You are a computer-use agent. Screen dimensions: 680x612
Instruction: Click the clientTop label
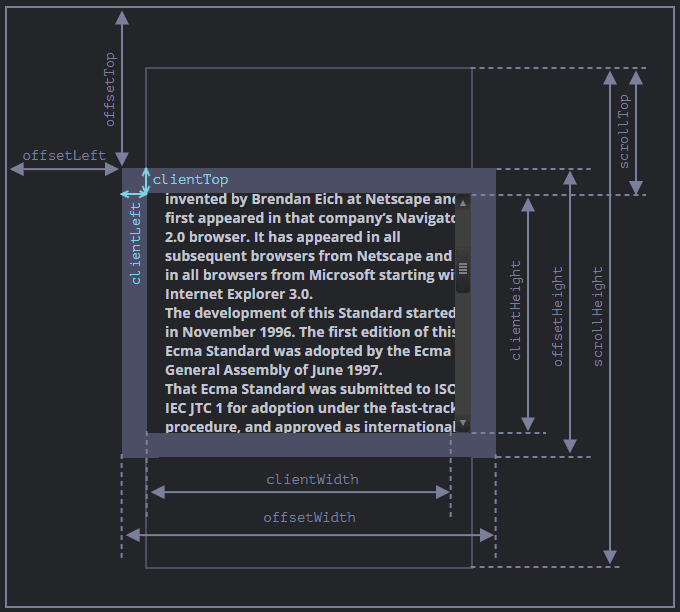(x=190, y=180)
